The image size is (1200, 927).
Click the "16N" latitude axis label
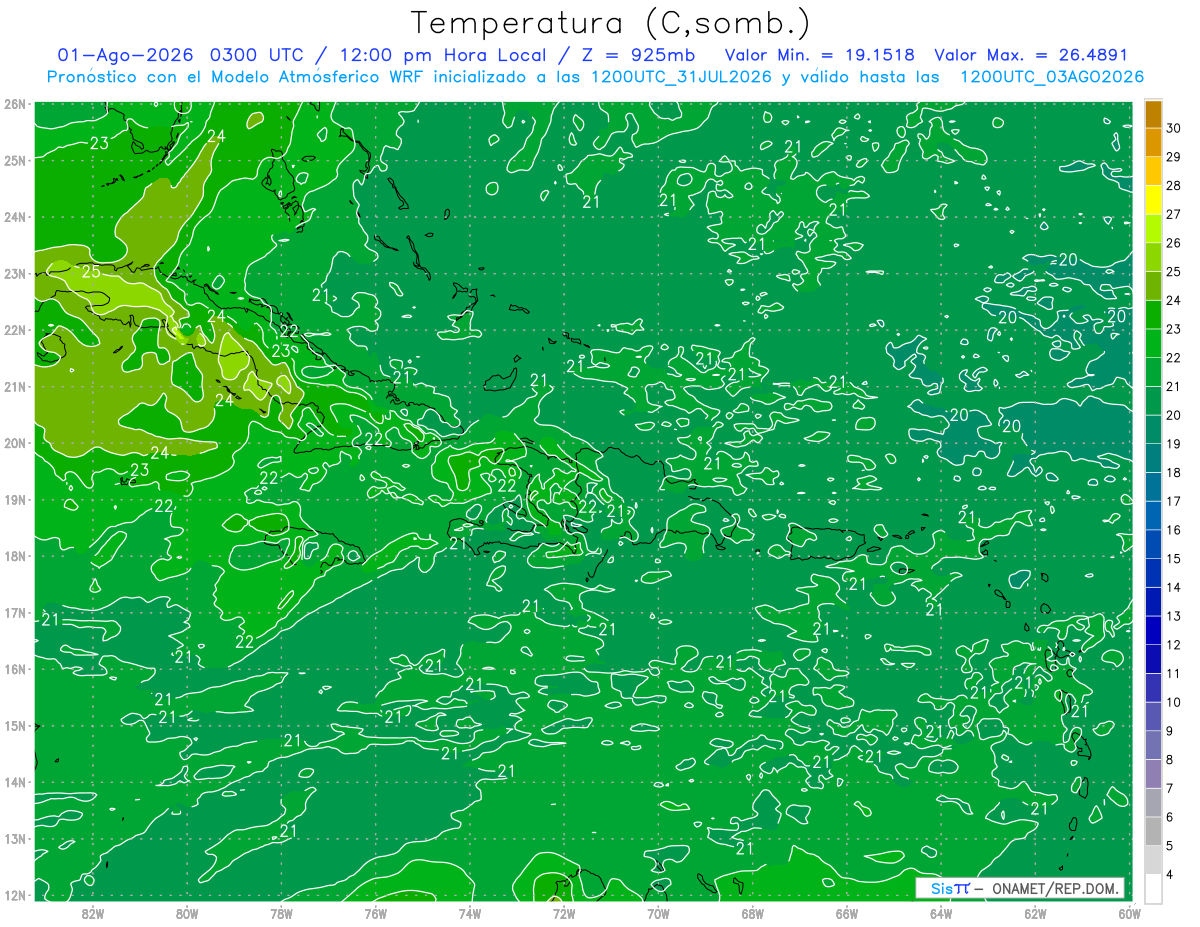click(15, 669)
